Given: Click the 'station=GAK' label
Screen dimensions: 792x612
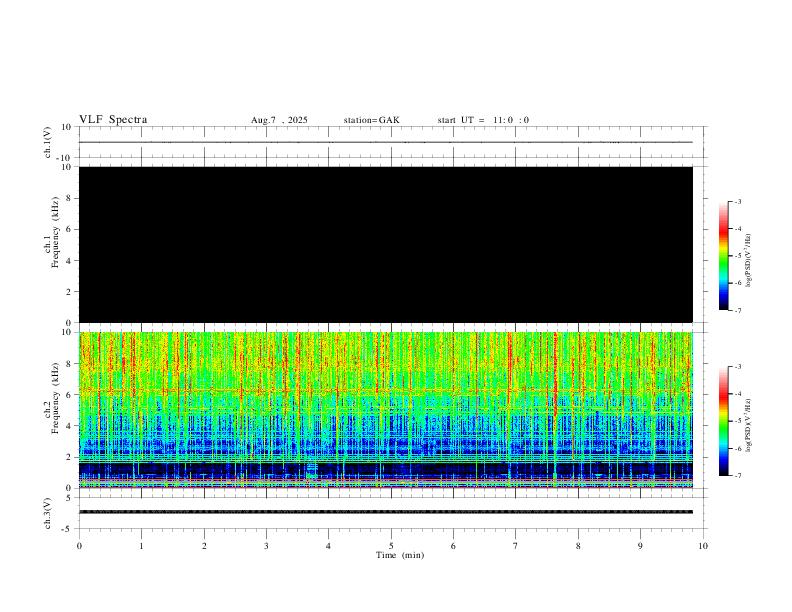Looking at the screenshot, I should [x=372, y=120].
